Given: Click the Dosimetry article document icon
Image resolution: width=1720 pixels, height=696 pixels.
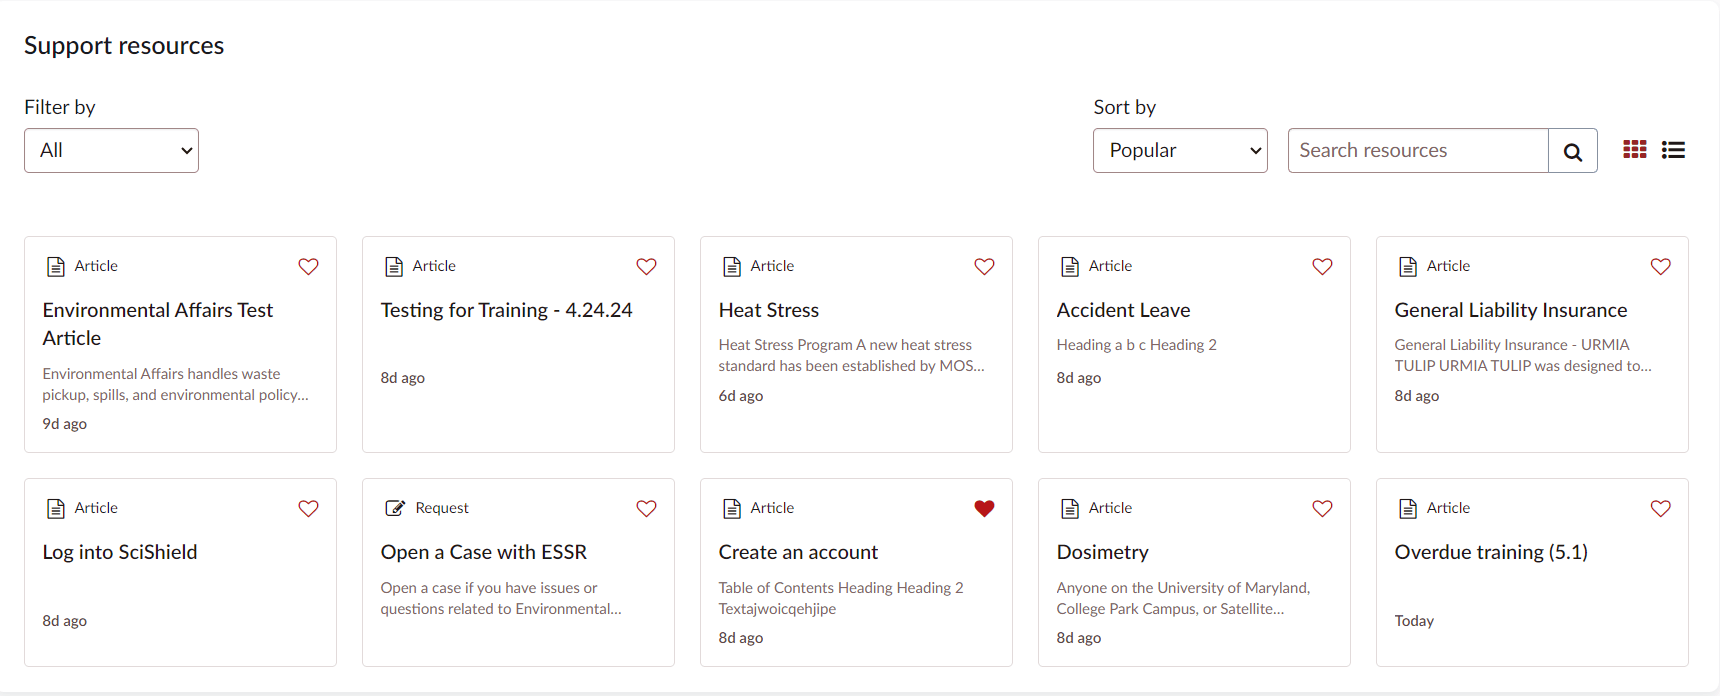Looking at the screenshot, I should [1070, 508].
